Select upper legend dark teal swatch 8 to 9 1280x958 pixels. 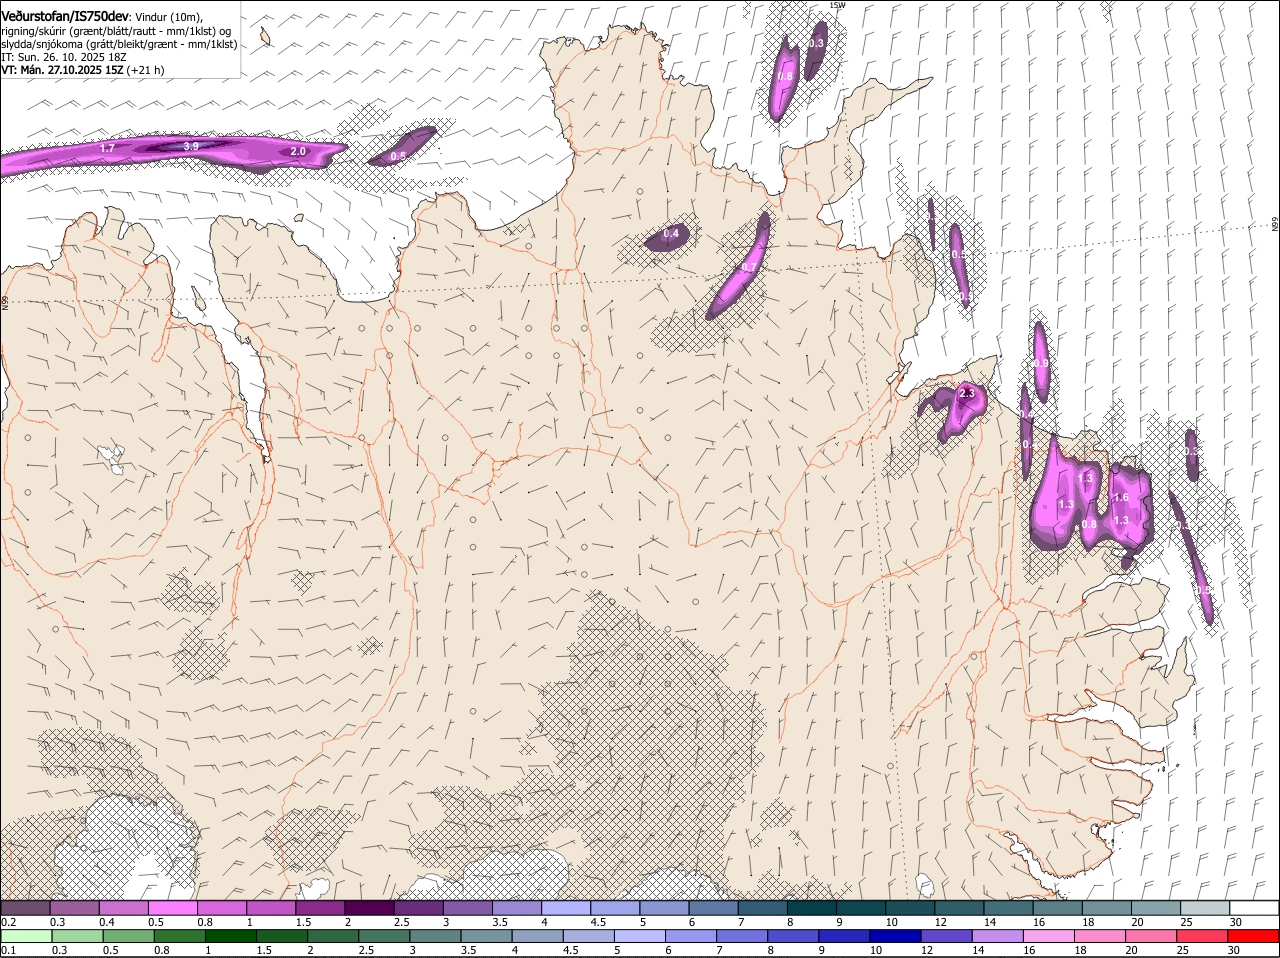(811, 908)
